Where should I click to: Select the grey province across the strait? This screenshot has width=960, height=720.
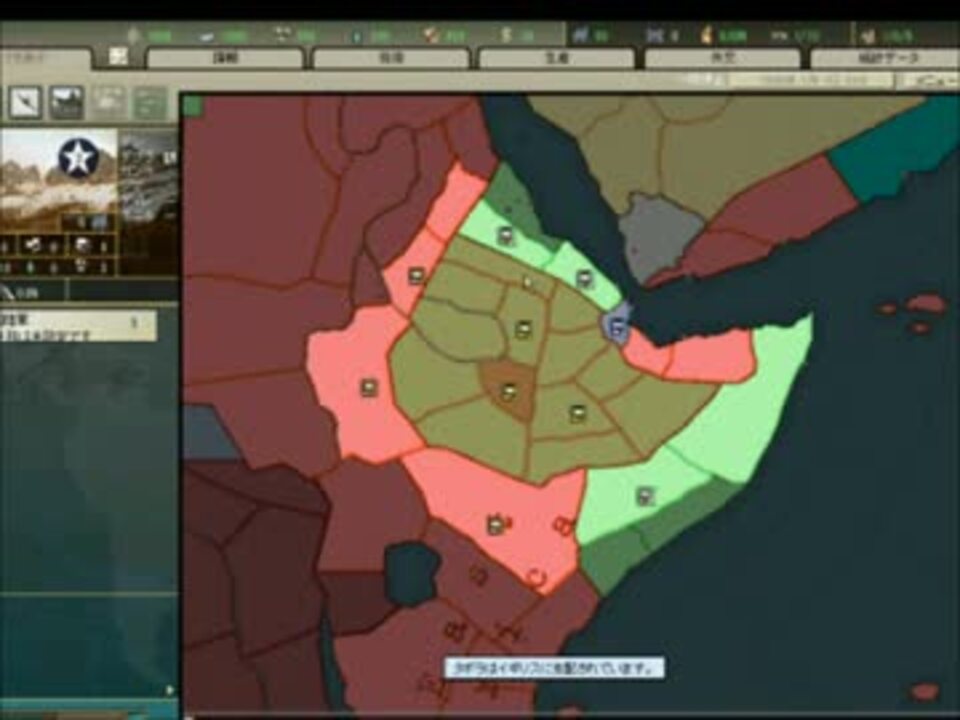coord(661,236)
